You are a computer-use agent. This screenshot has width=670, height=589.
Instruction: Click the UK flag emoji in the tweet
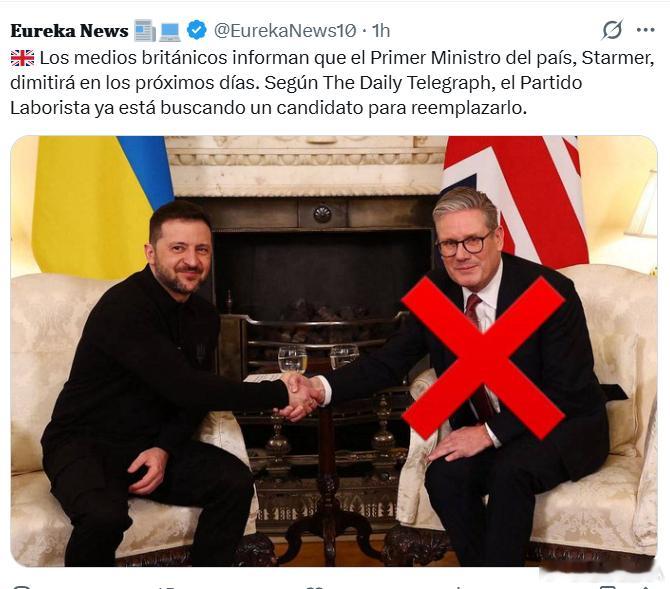pos(22,58)
